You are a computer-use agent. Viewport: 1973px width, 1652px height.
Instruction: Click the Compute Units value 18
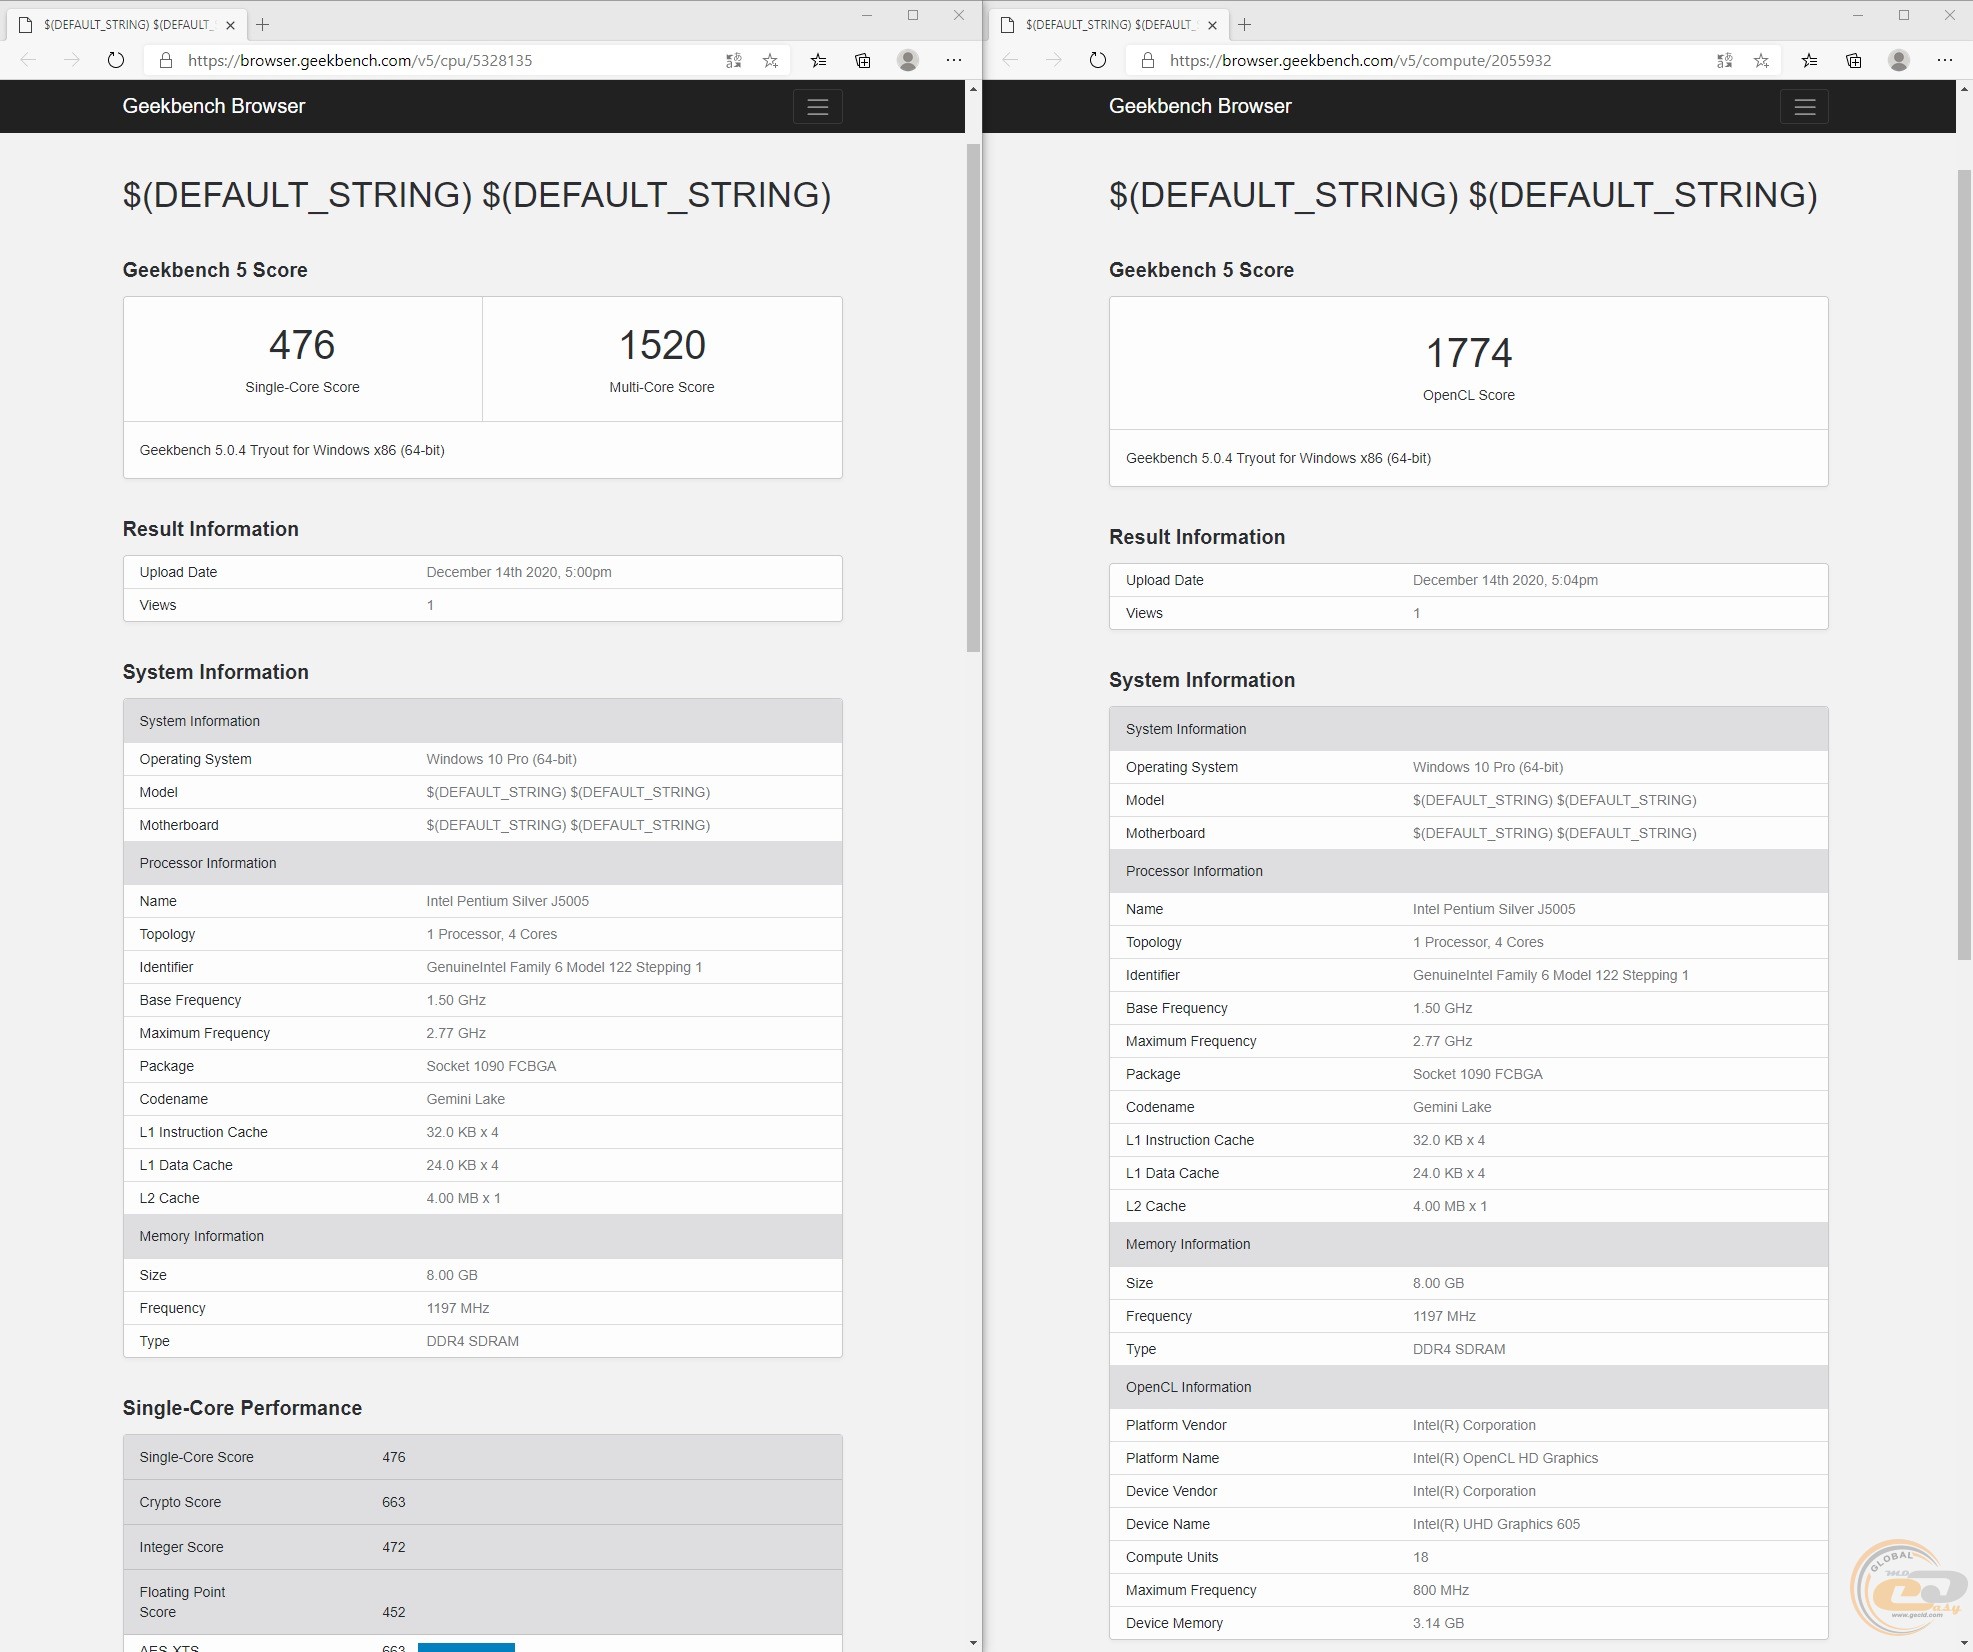pyautogui.click(x=1420, y=1557)
